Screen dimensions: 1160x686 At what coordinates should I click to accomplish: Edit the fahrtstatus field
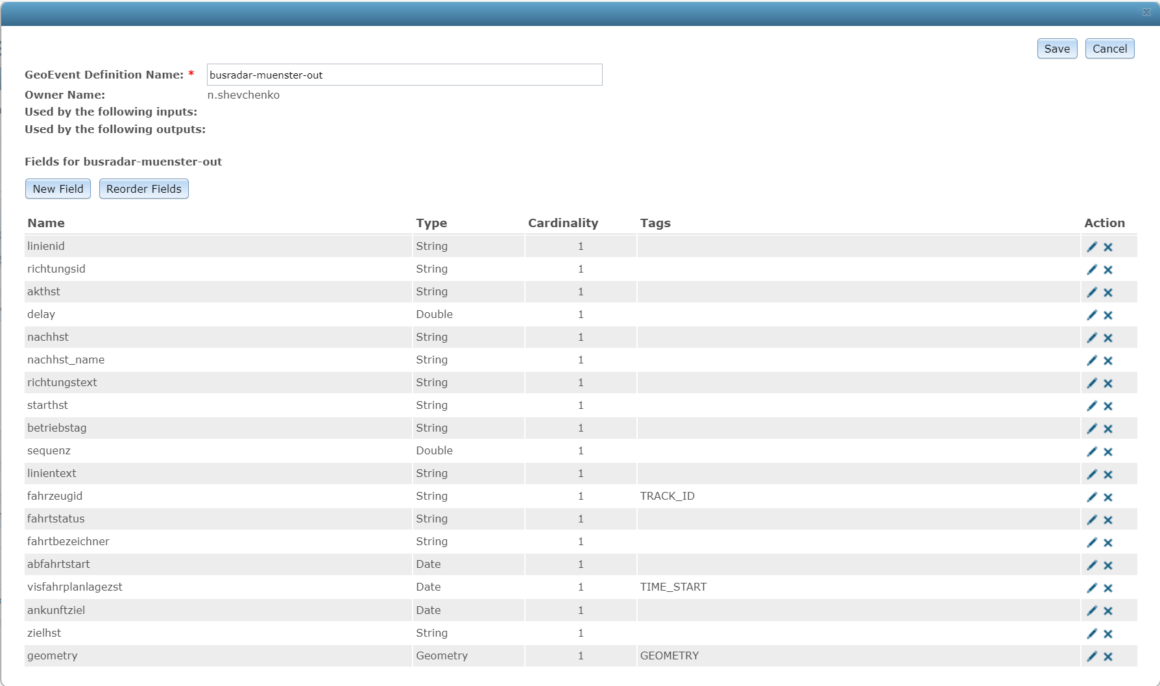pos(1092,519)
